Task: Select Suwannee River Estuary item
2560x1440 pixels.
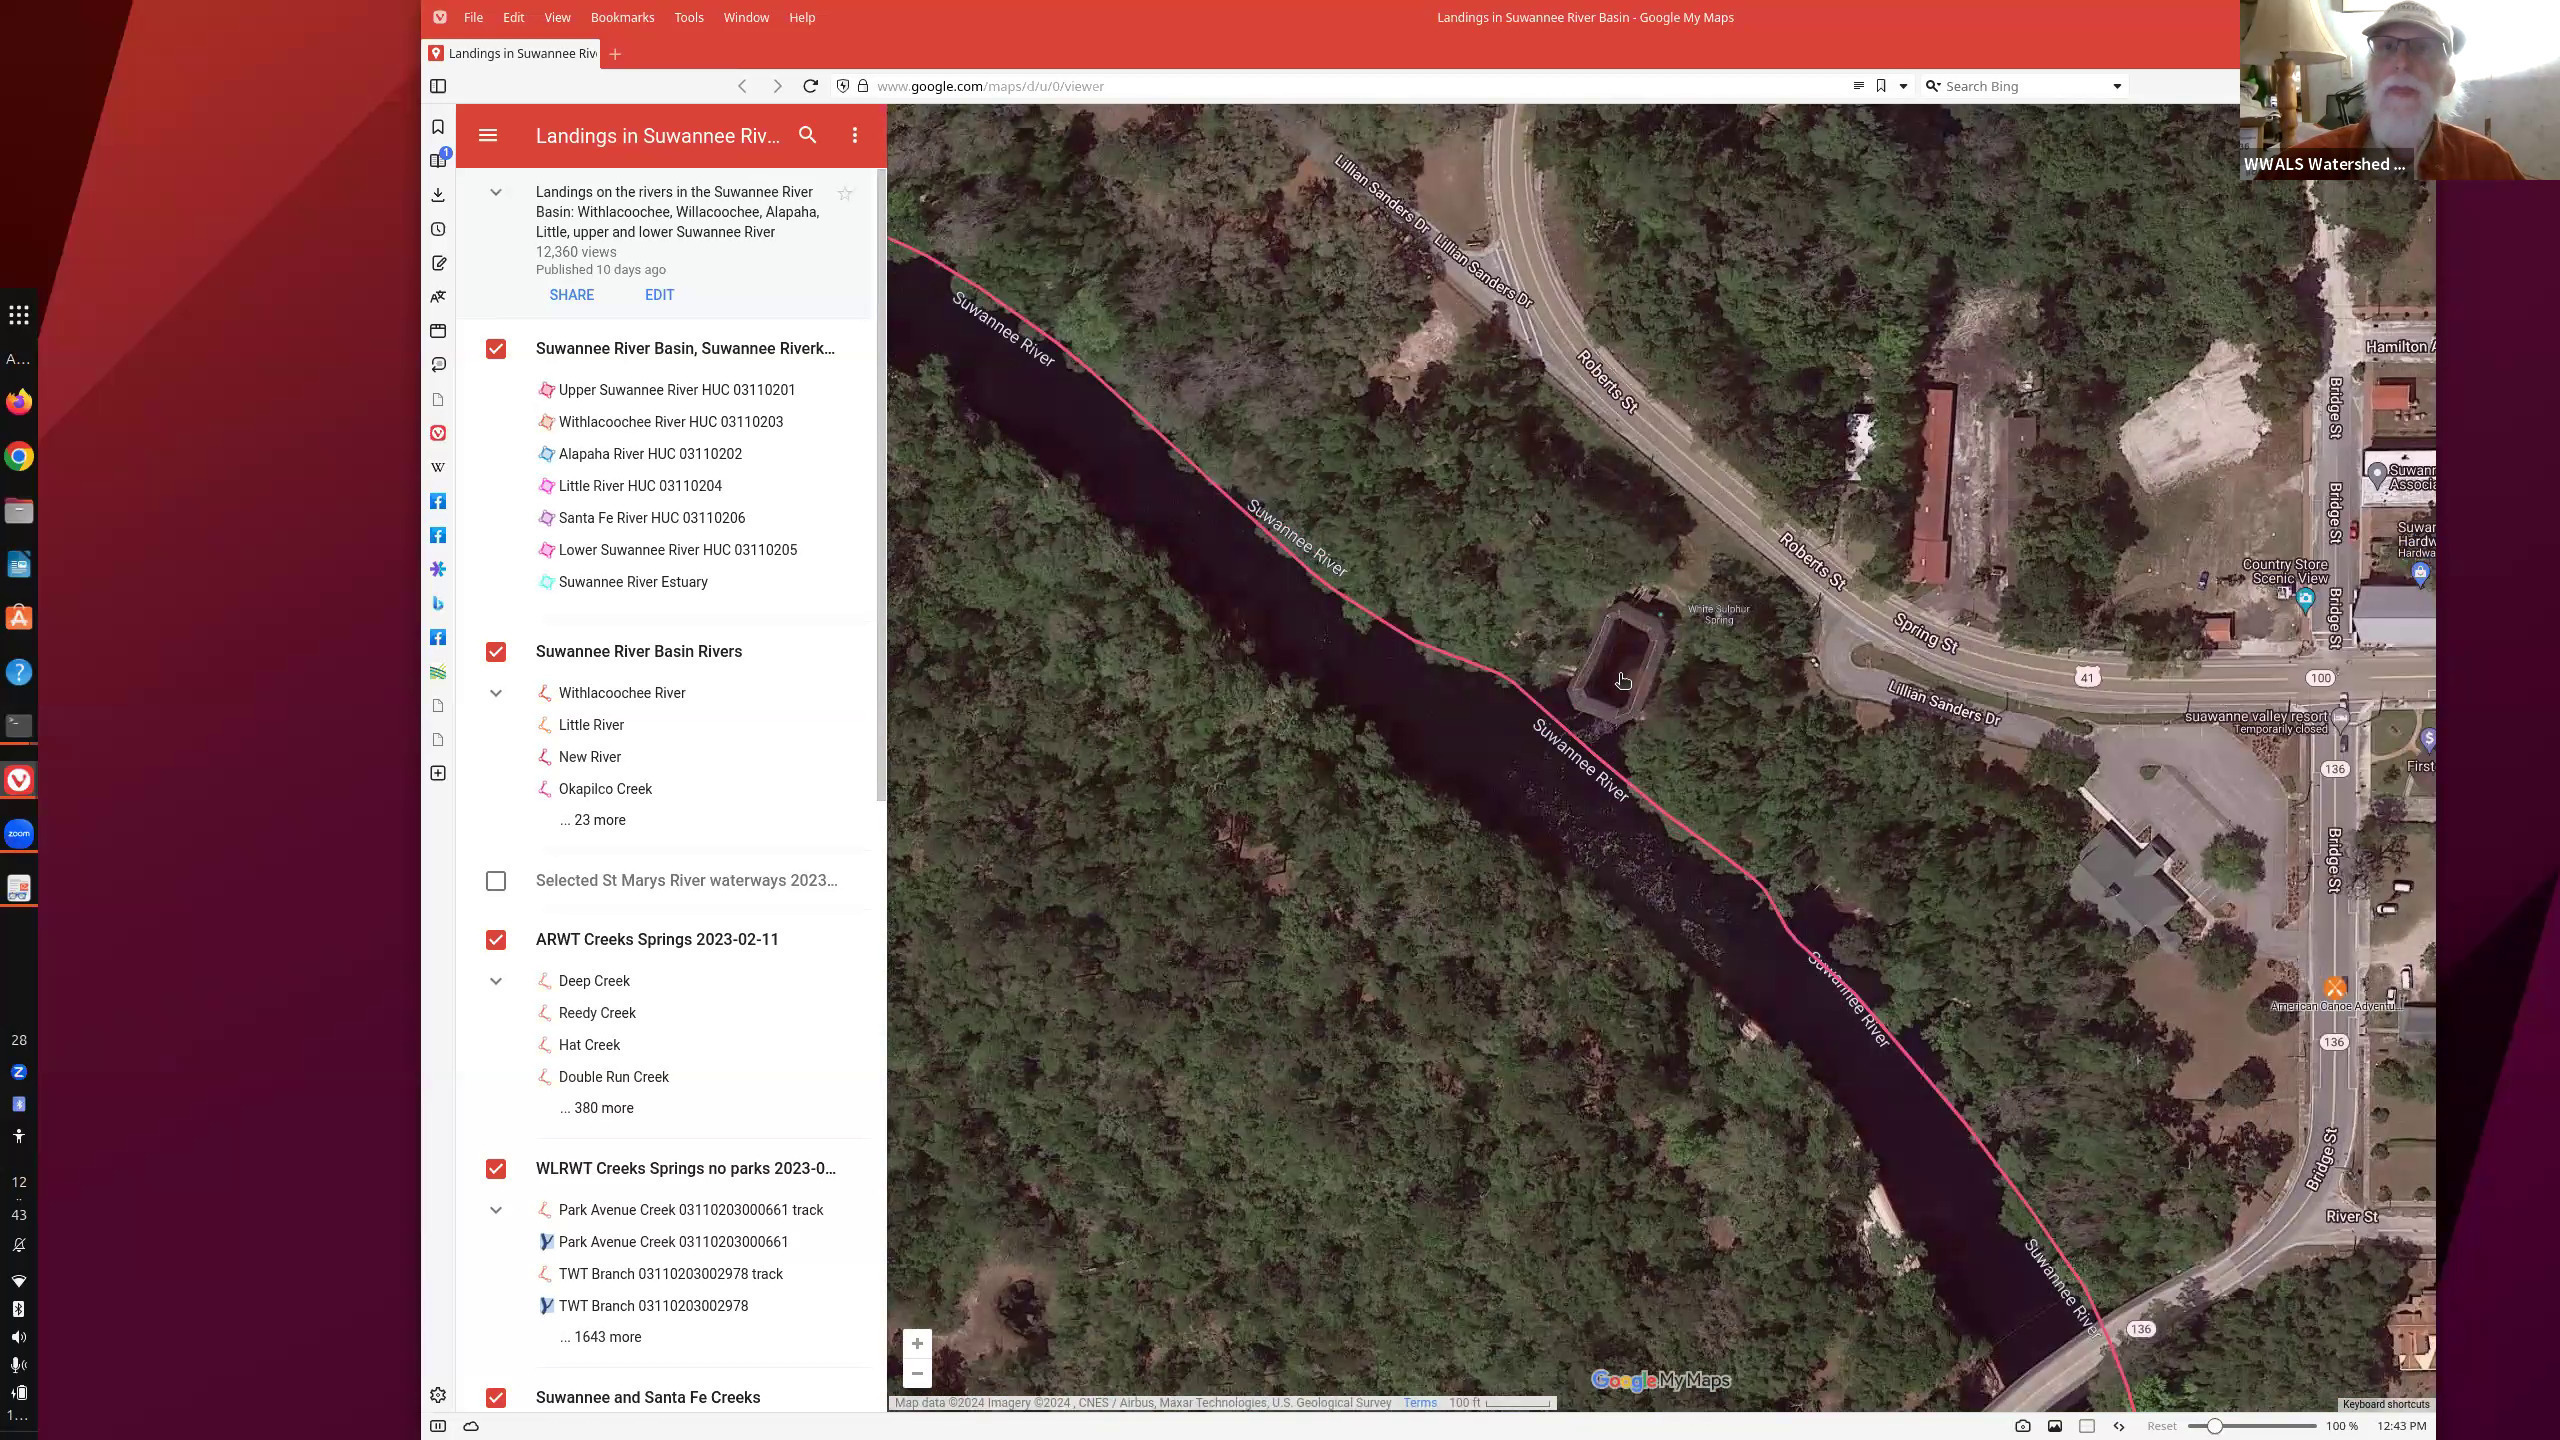Action: click(x=633, y=582)
